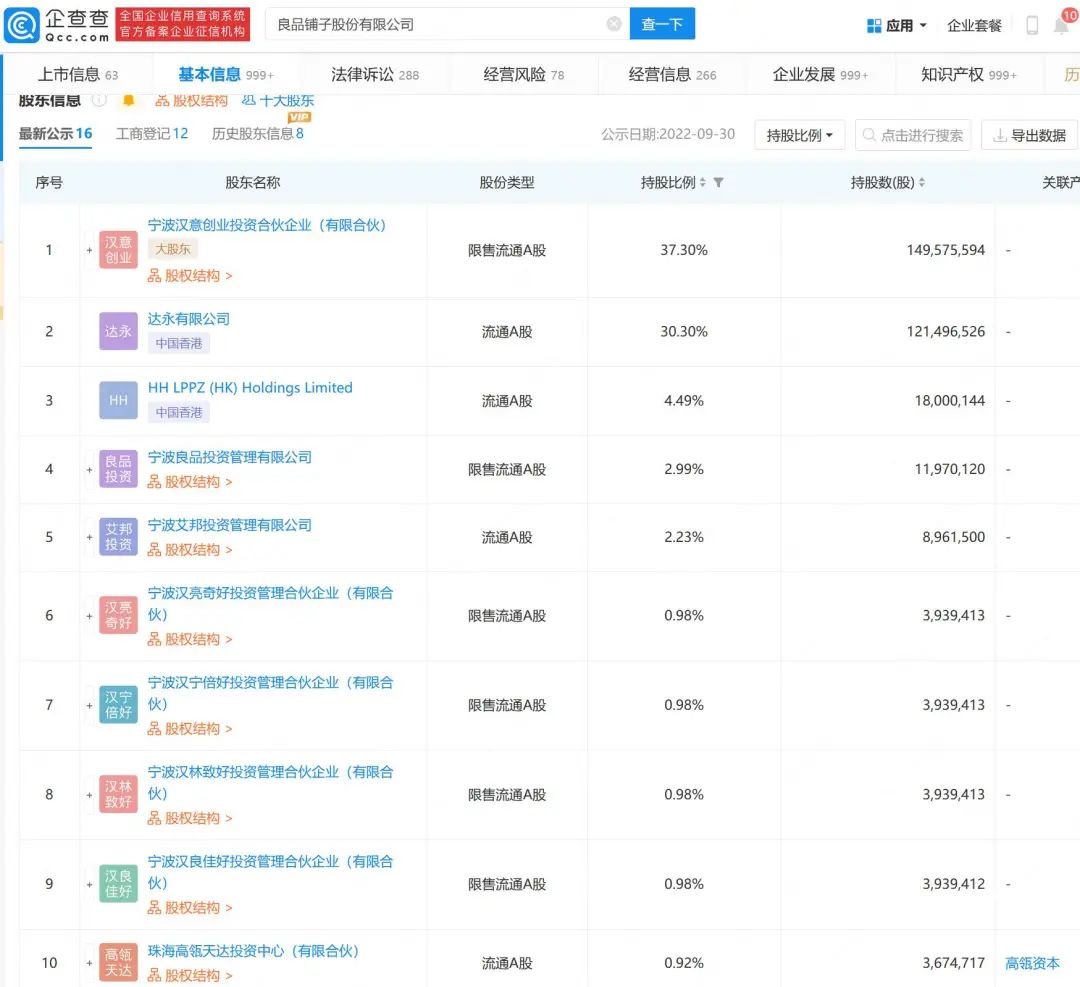Switch to the 法律诉讼 tab
This screenshot has width=1080, height=987.
point(375,75)
